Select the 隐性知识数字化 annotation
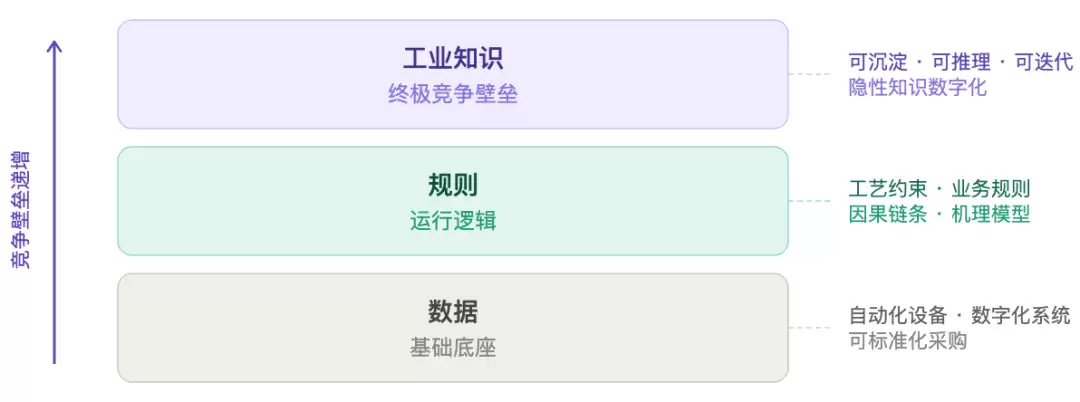Screen dimensions: 1080x402 (x=917, y=87)
